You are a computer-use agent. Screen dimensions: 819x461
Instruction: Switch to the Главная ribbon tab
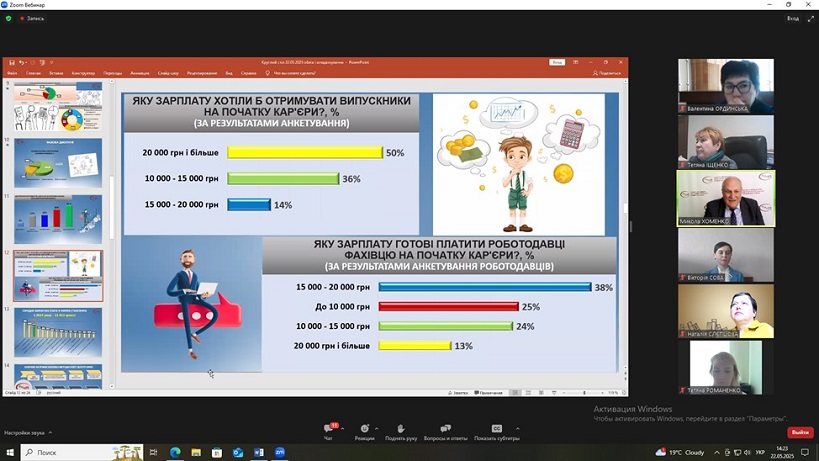tap(33, 73)
